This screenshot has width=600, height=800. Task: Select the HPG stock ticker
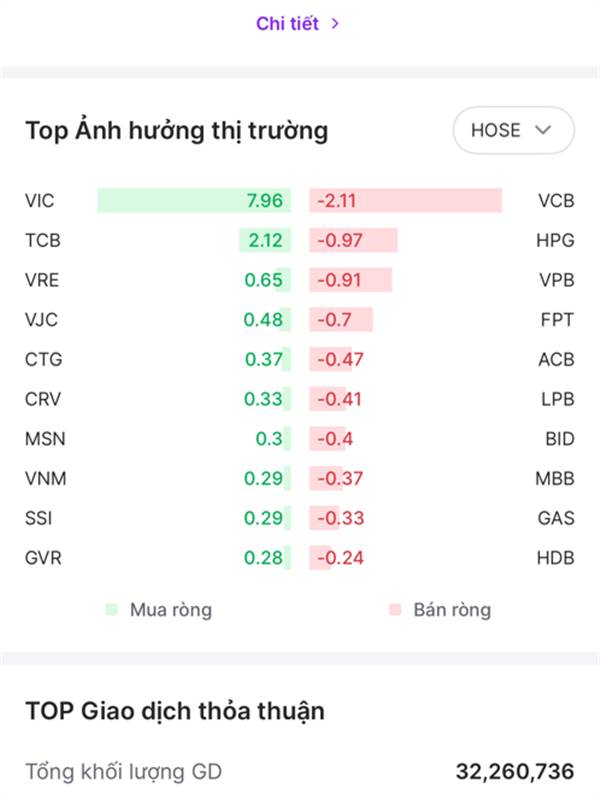[556, 240]
